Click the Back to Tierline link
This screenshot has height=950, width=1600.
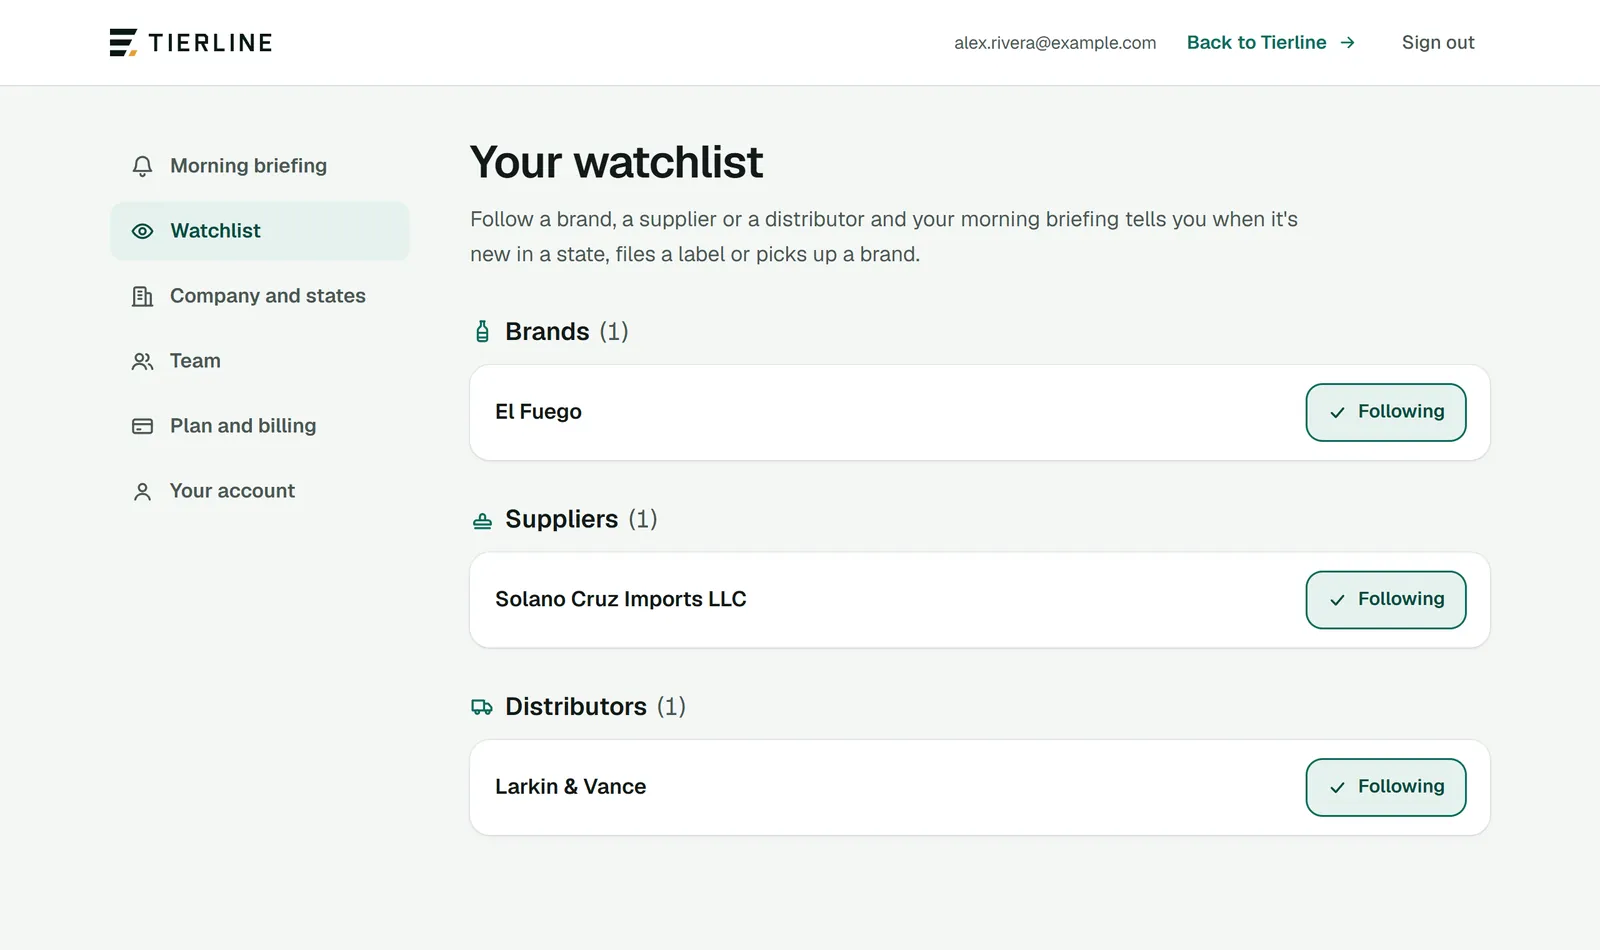1271,43
